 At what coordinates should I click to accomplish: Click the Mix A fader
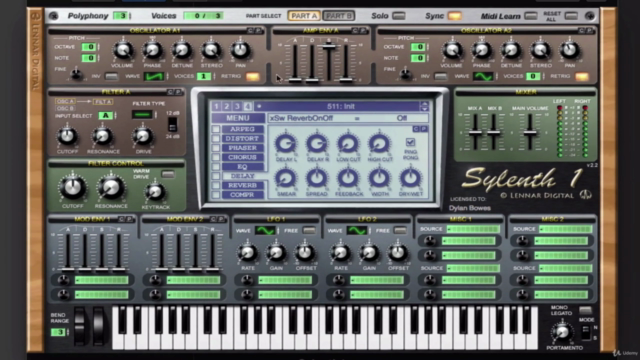click(x=475, y=131)
